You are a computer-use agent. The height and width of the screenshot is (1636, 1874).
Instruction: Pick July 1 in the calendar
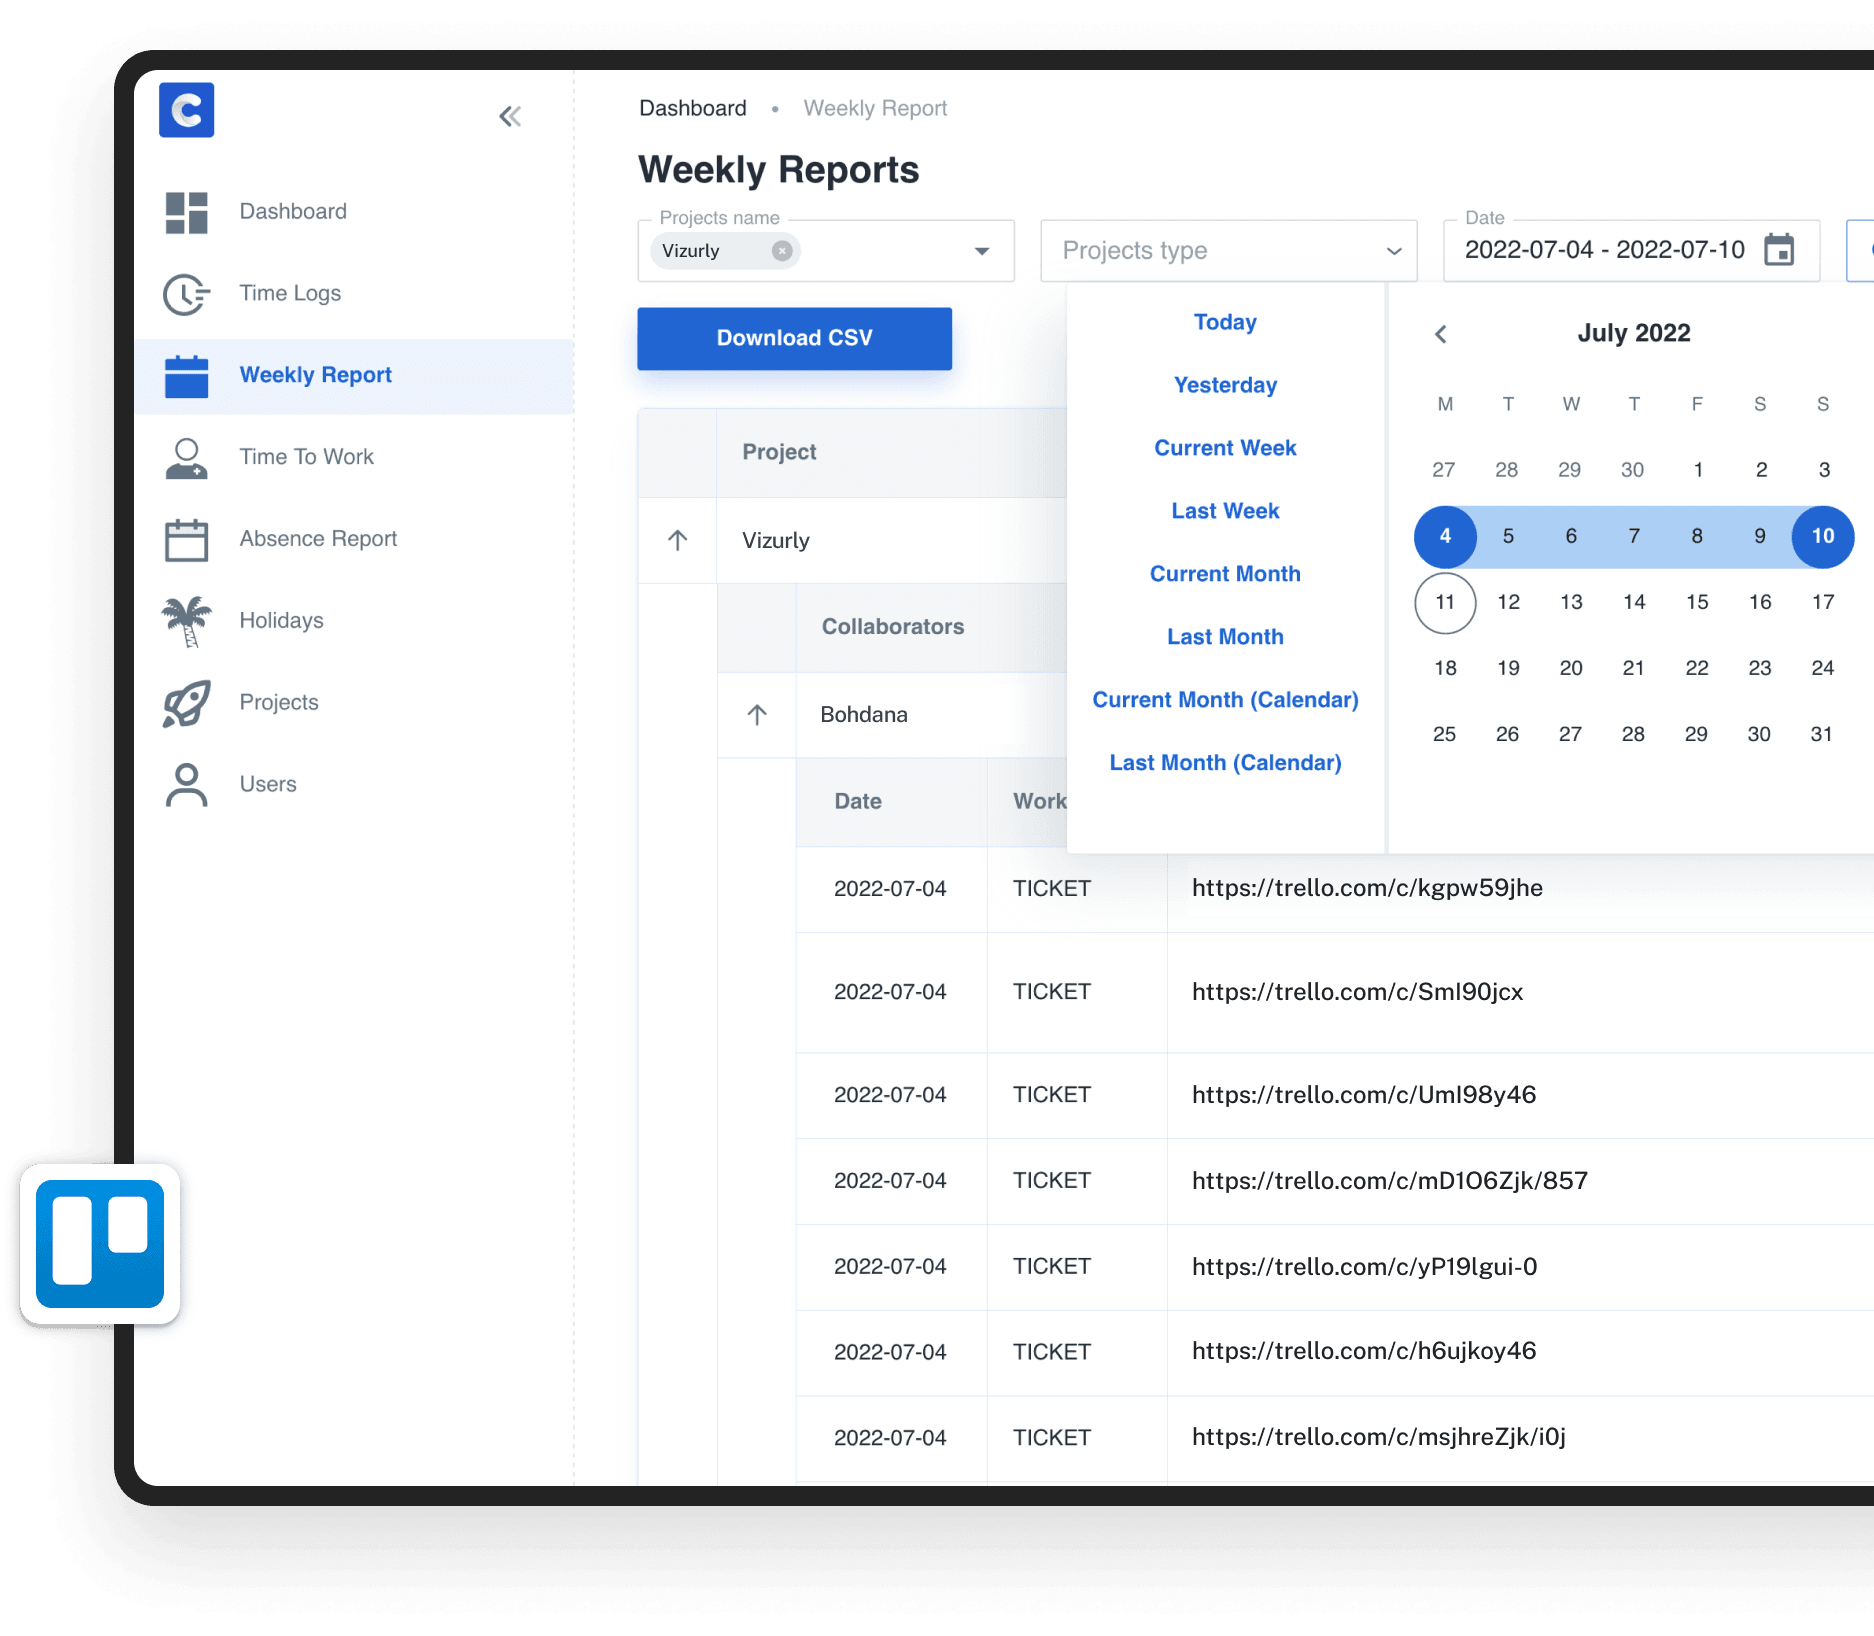(x=1697, y=471)
